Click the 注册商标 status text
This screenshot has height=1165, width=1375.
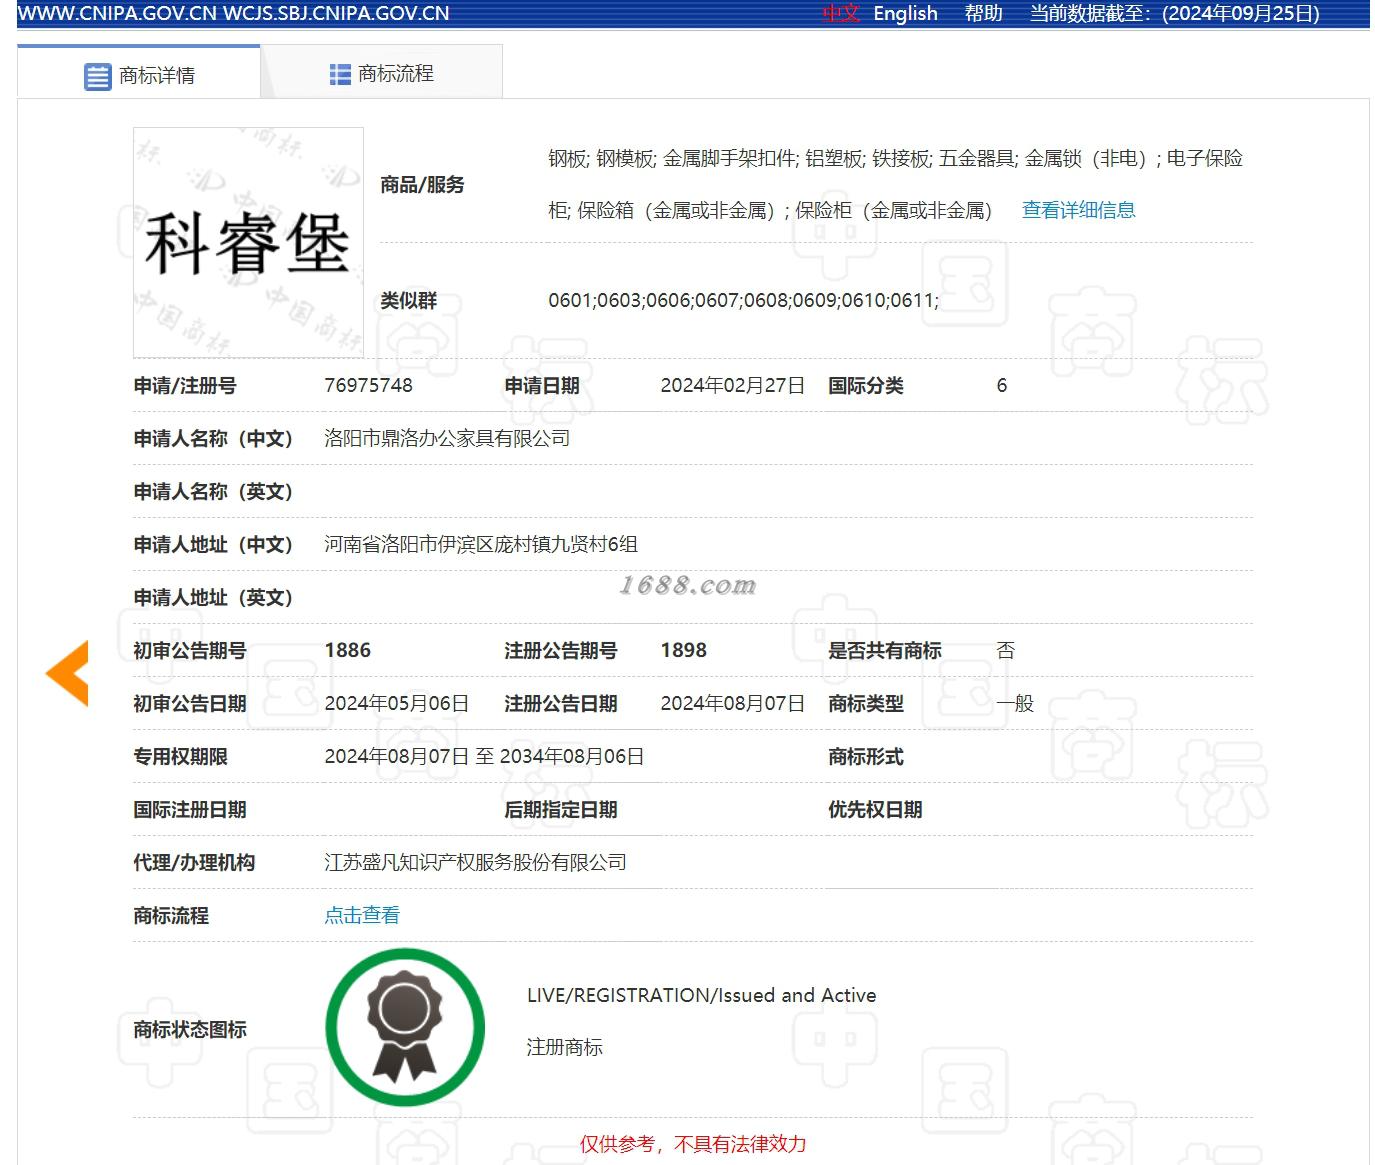(565, 1047)
